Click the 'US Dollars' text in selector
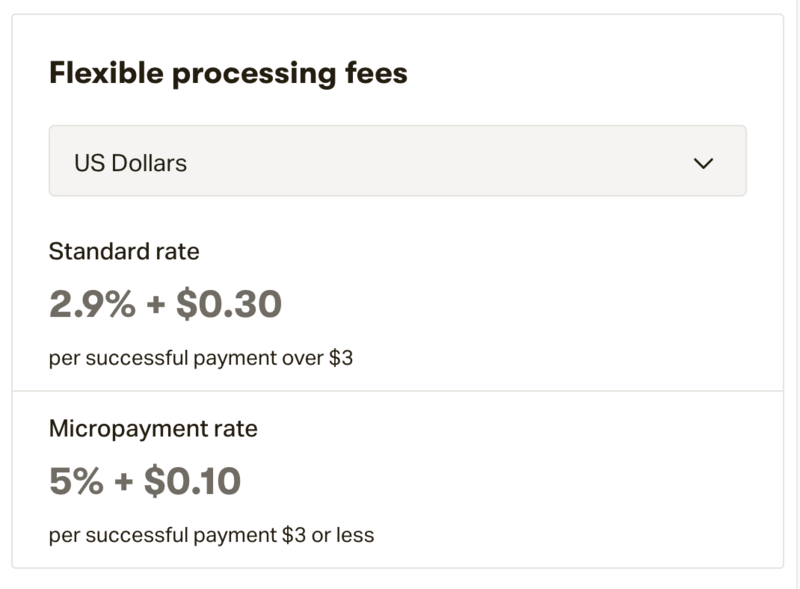 click(130, 162)
